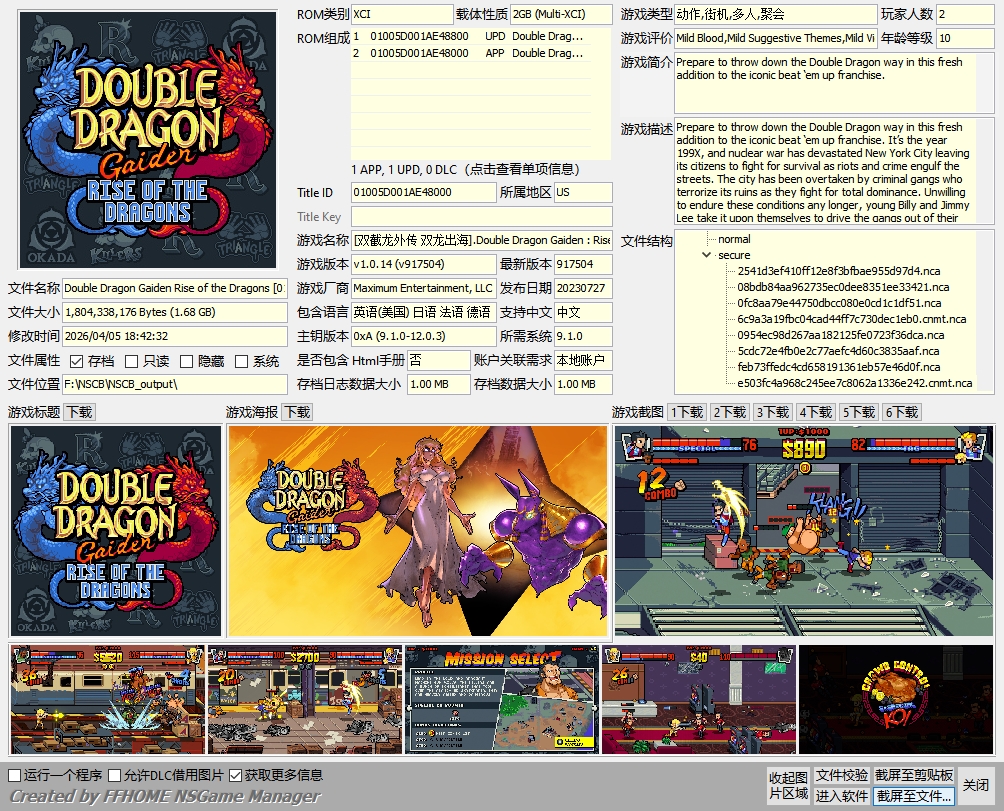
Task: Click the 3下载 screenshot download button
Action: pos(772,412)
